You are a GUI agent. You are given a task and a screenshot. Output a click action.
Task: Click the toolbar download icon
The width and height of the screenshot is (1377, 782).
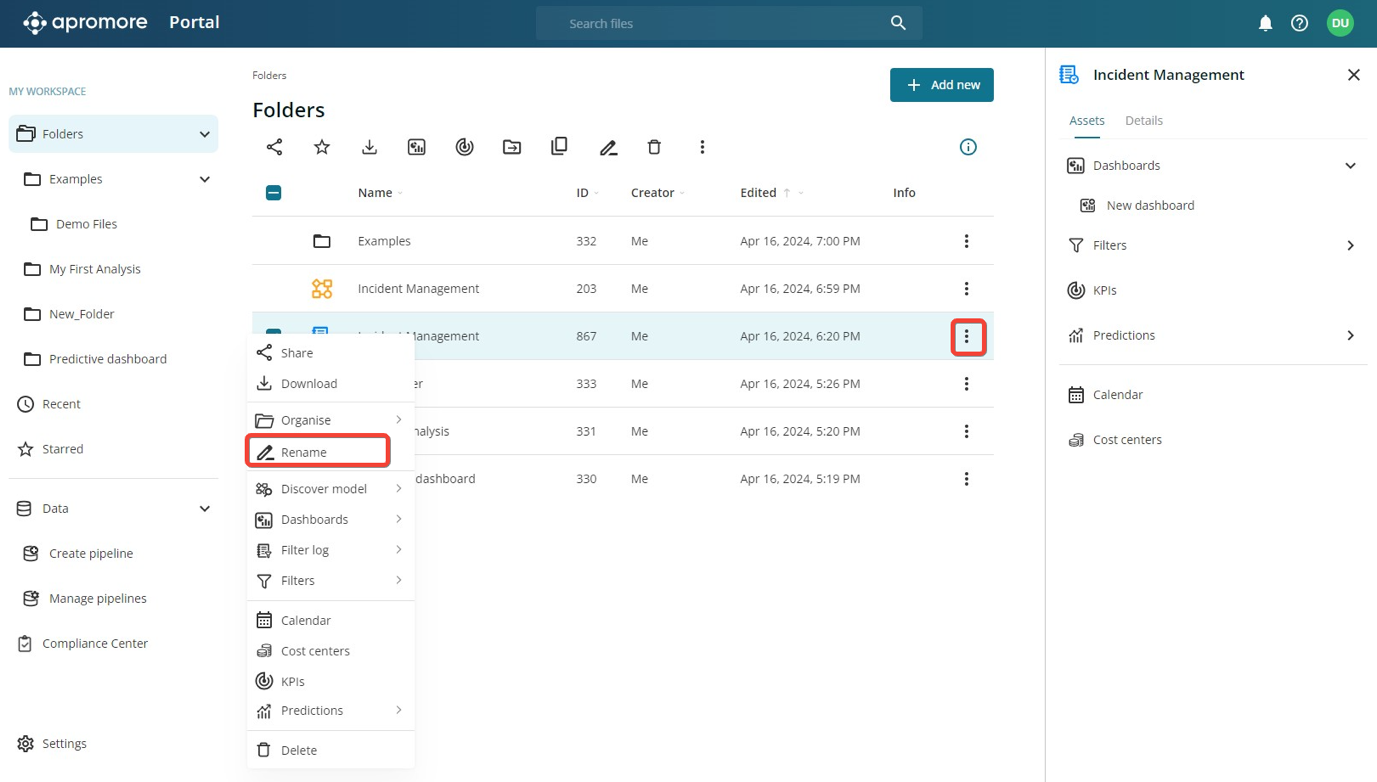click(369, 147)
